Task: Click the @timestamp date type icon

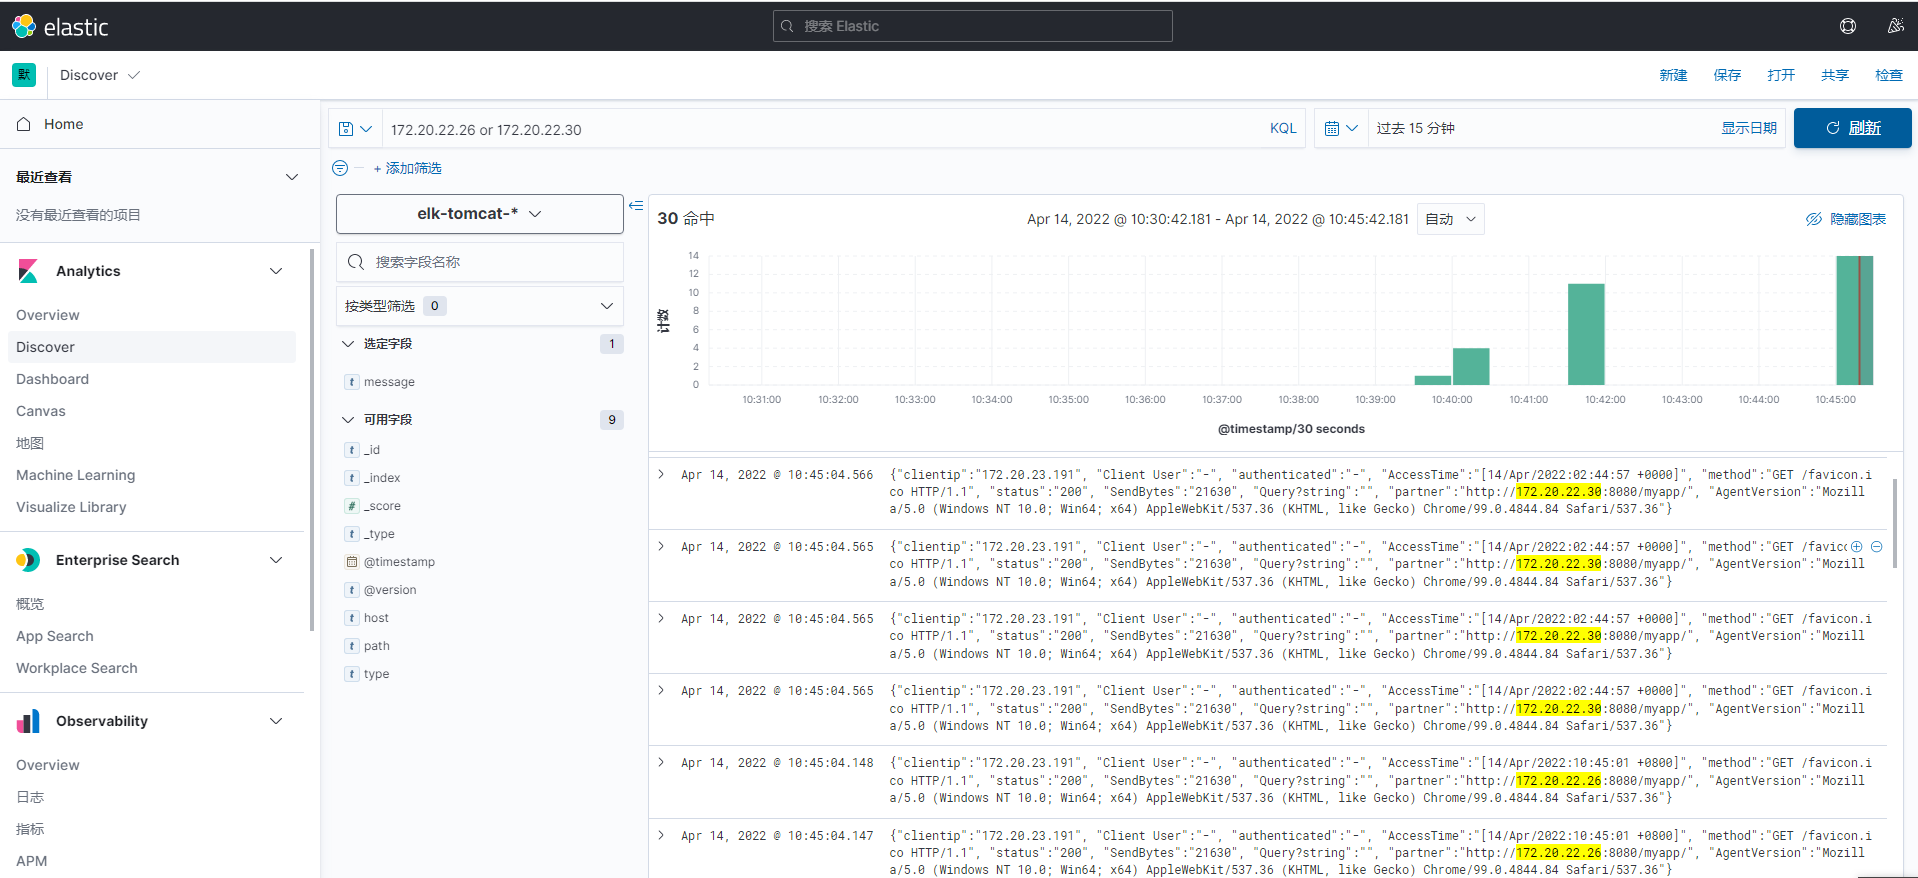Action: pyautogui.click(x=352, y=562)
